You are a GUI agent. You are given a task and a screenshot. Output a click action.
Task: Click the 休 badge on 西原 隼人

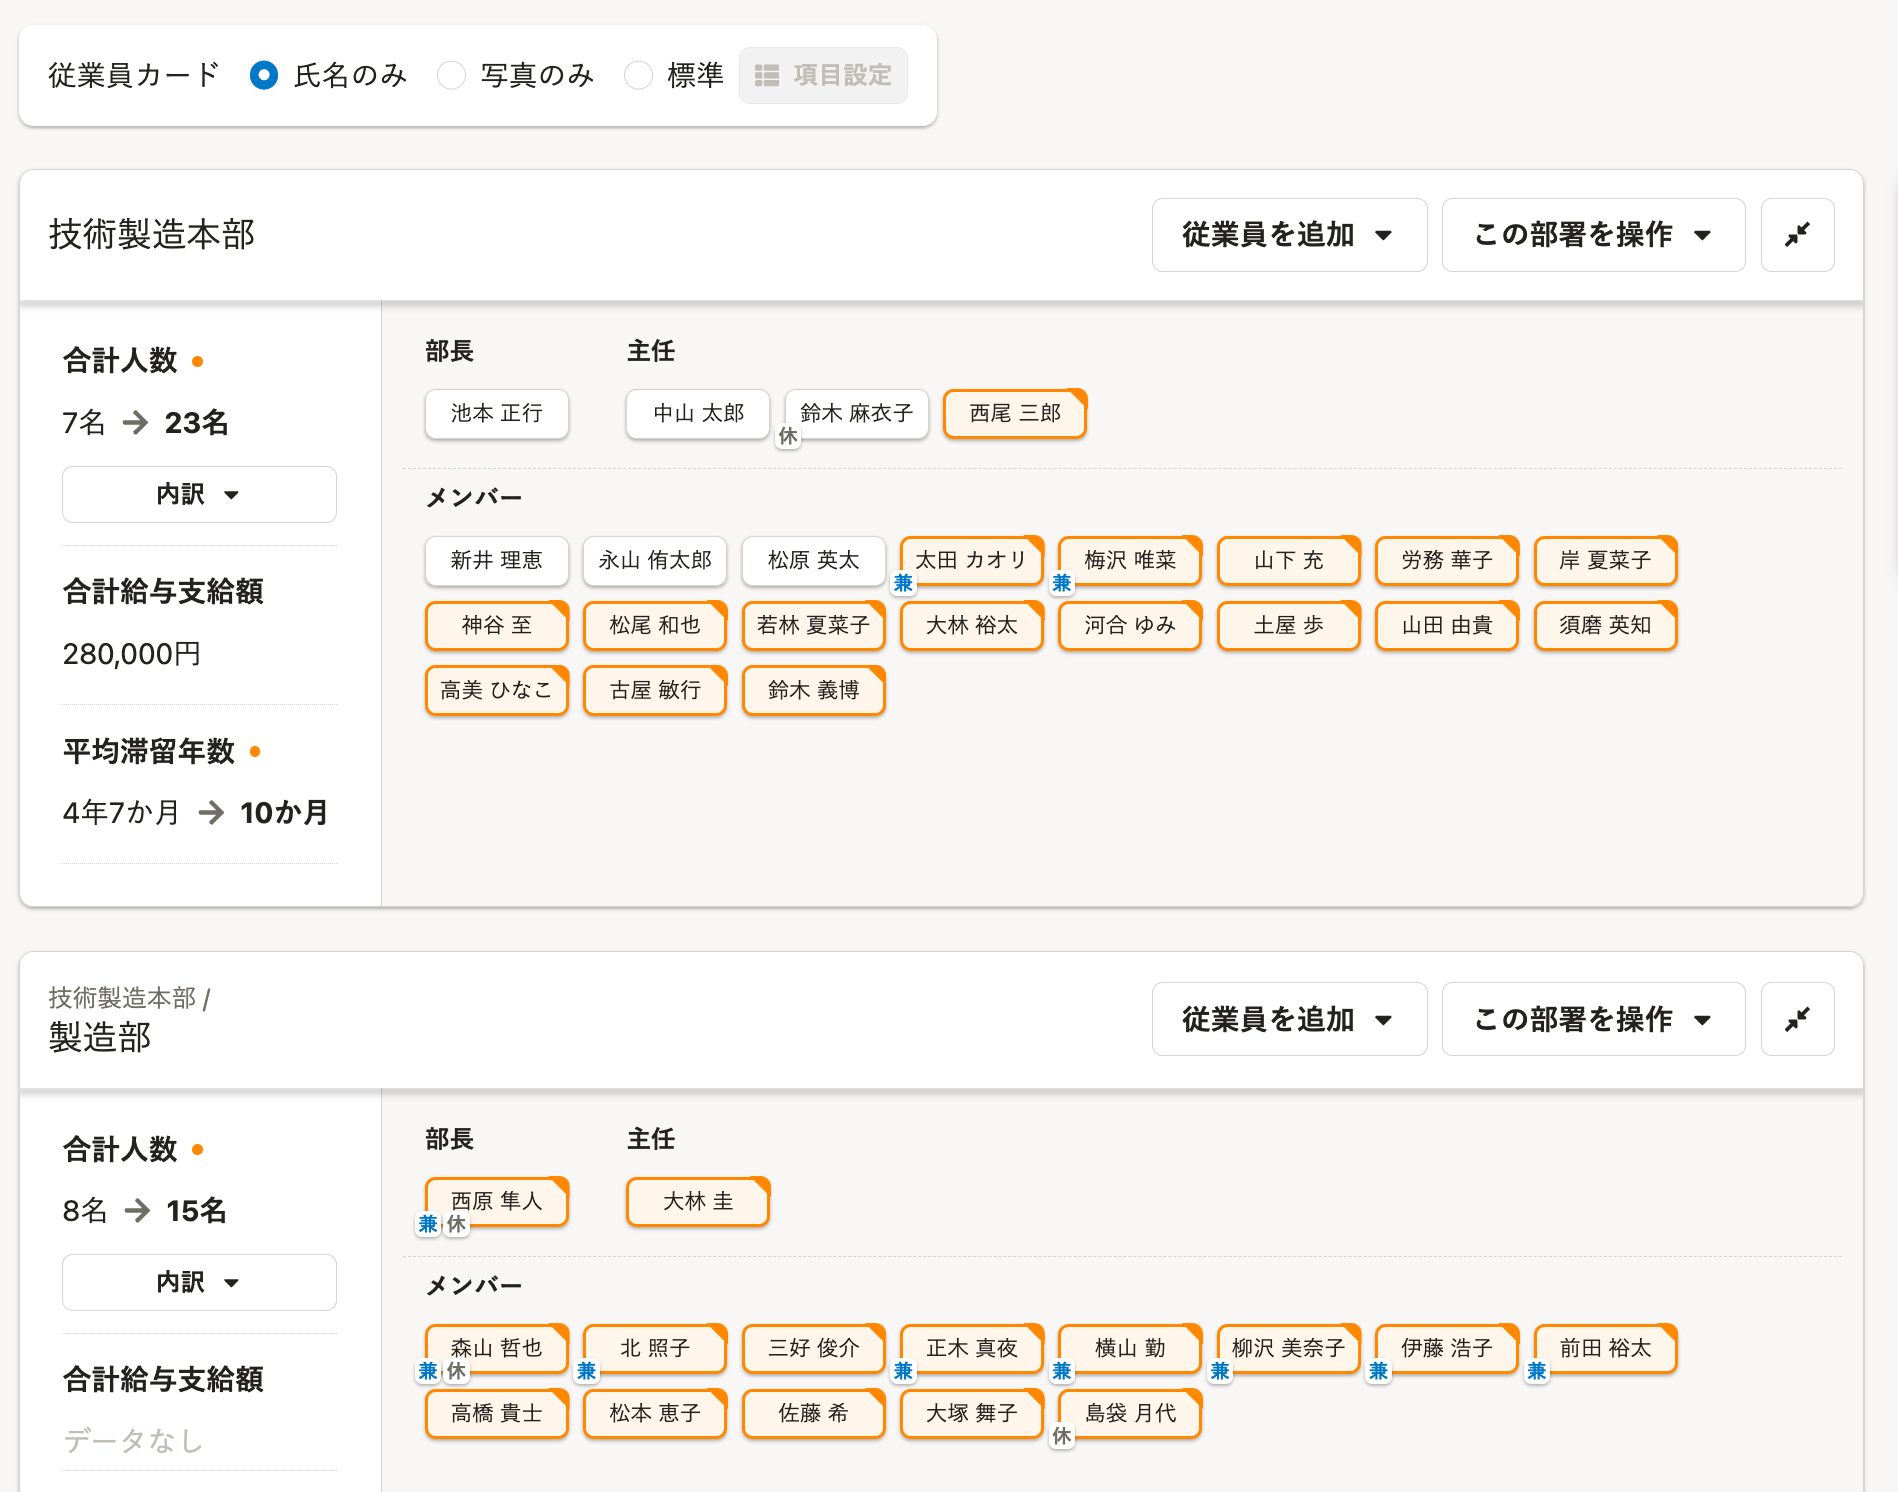click(456, 1224)
